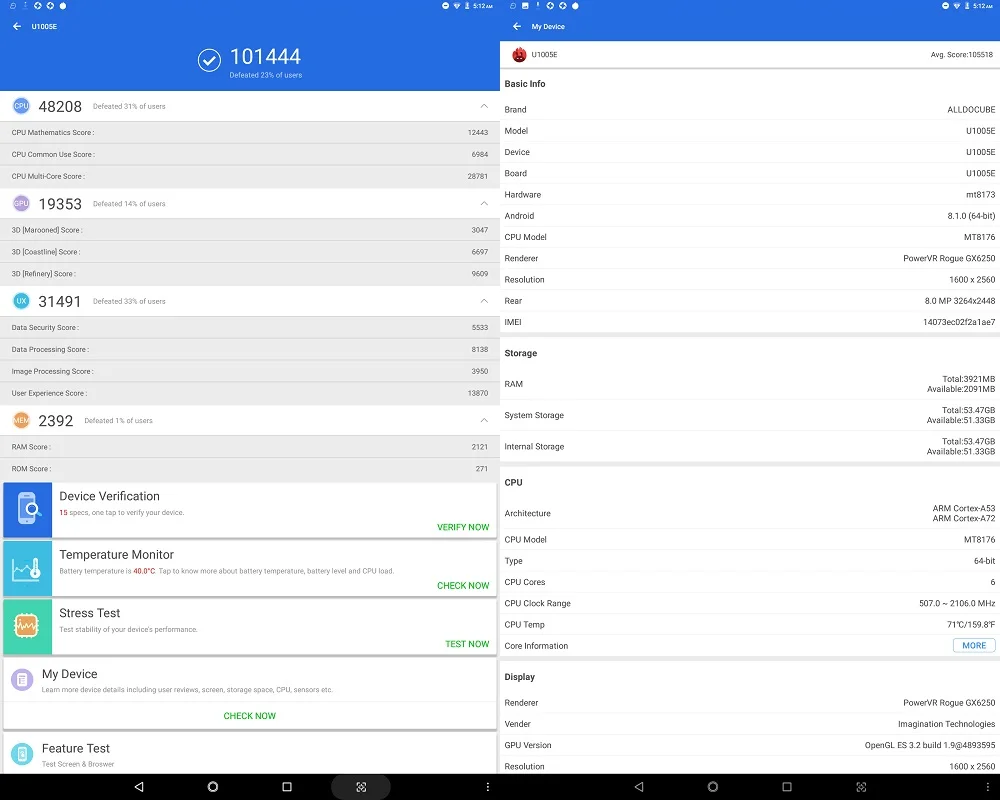Image resolution: width=1000 pixels, height=800 pixels.
Task: Tap TEST NOW on Stress Test
Action: point(467,644)
